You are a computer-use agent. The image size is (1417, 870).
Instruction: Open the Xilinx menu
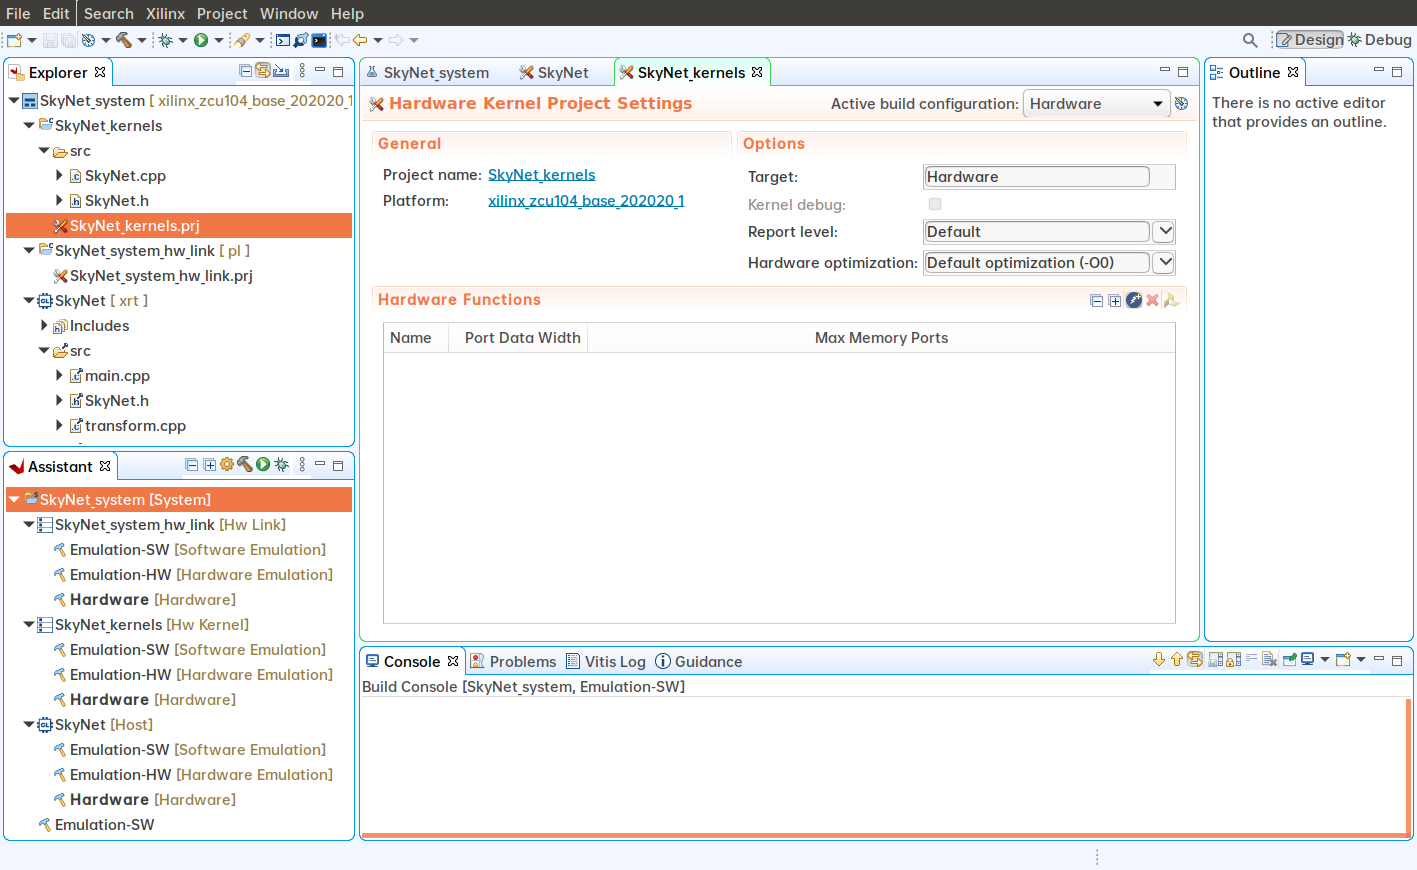(x=165, y=13)
